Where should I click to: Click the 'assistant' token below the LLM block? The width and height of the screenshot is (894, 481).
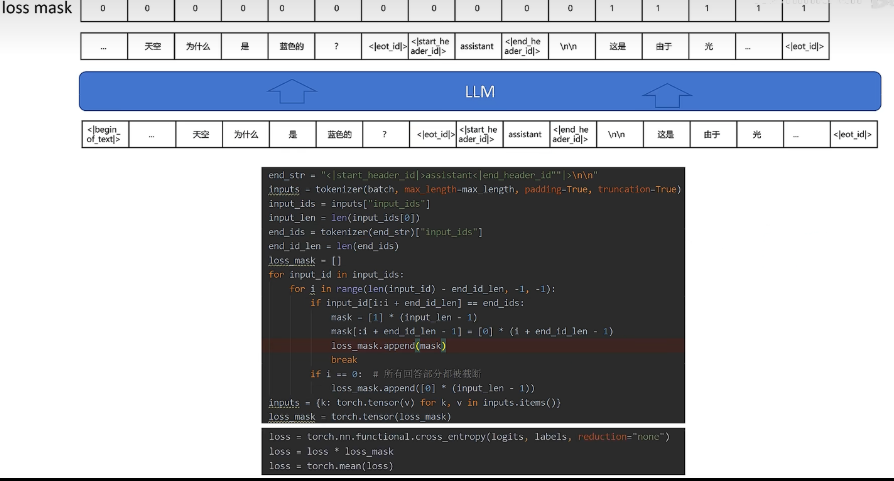point(525,134)
